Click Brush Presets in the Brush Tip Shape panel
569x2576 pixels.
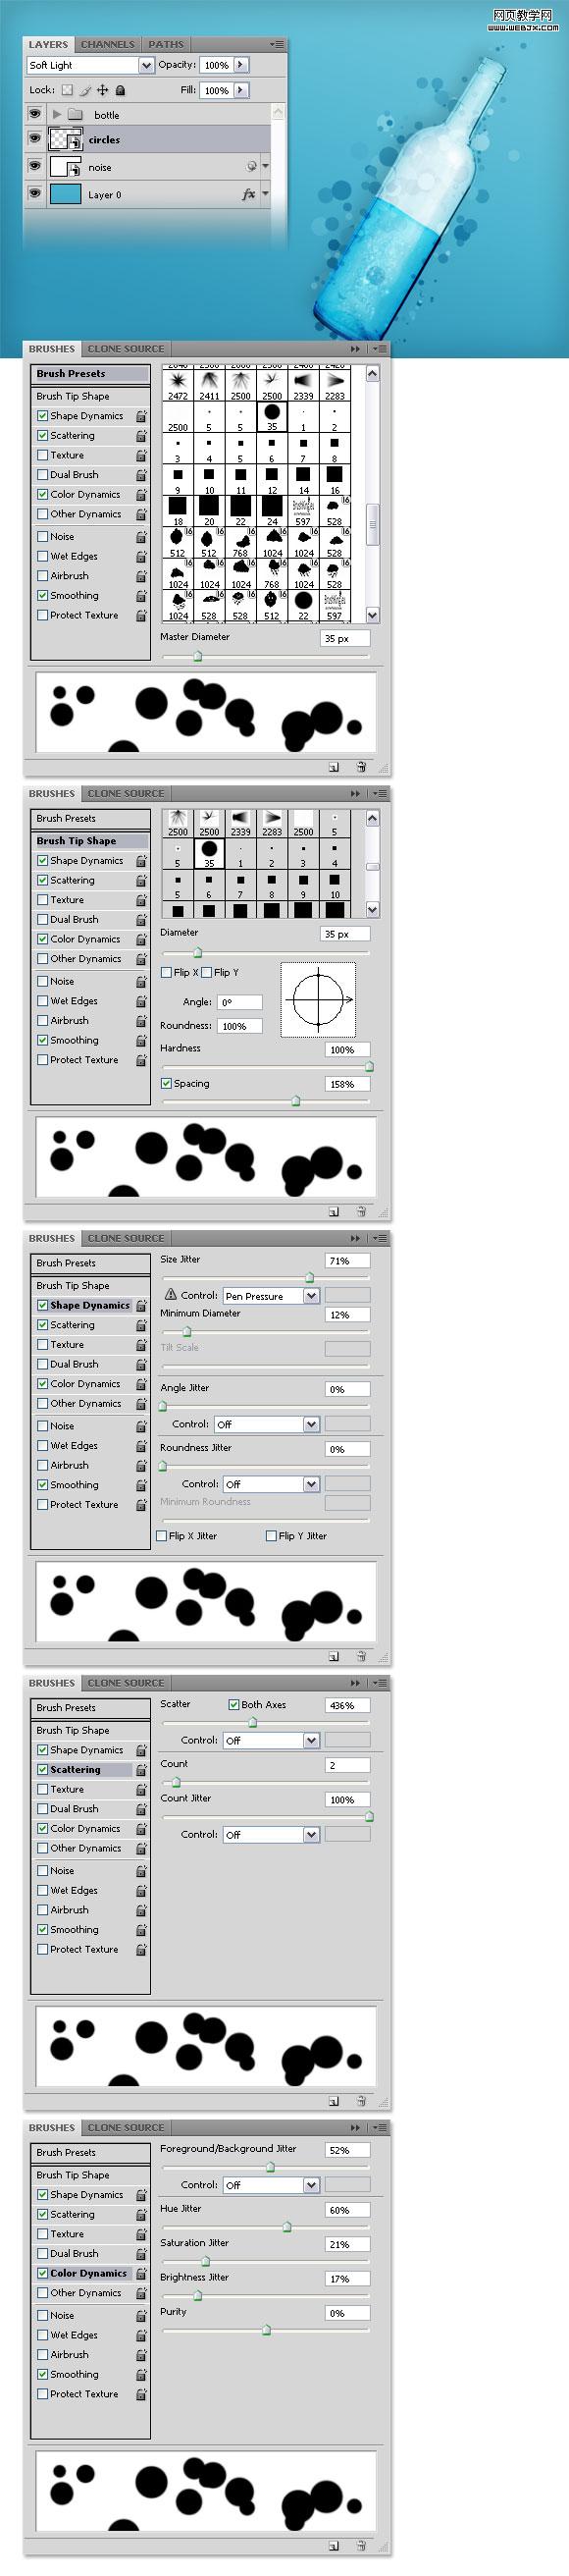click(66, 818)
